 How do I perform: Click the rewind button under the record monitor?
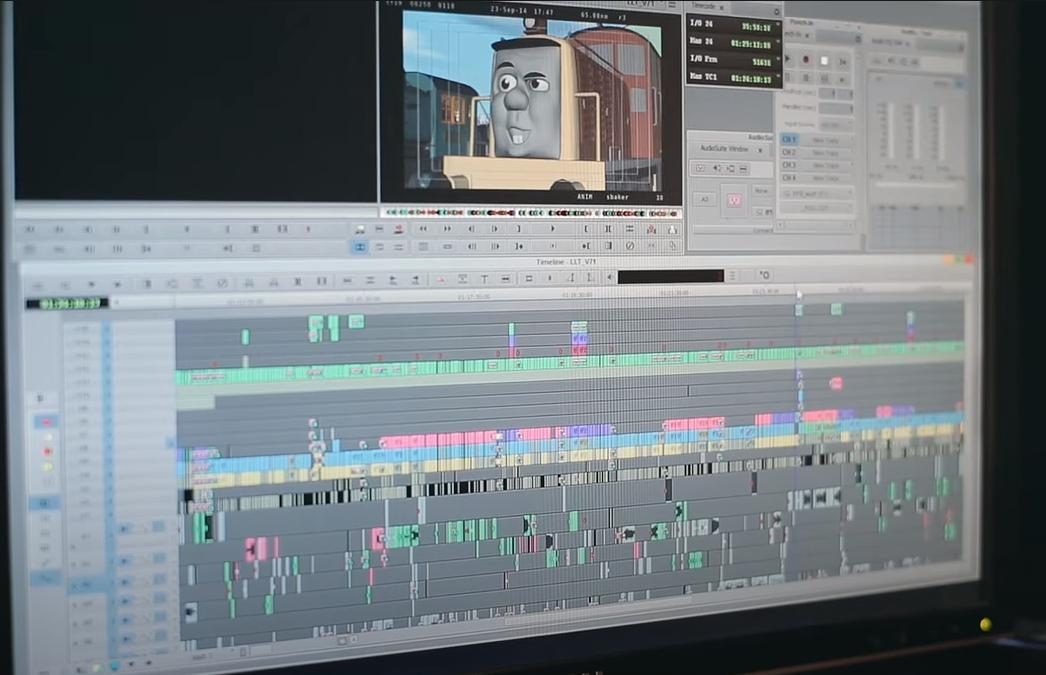pyautogui.click(x=423, y=229)
